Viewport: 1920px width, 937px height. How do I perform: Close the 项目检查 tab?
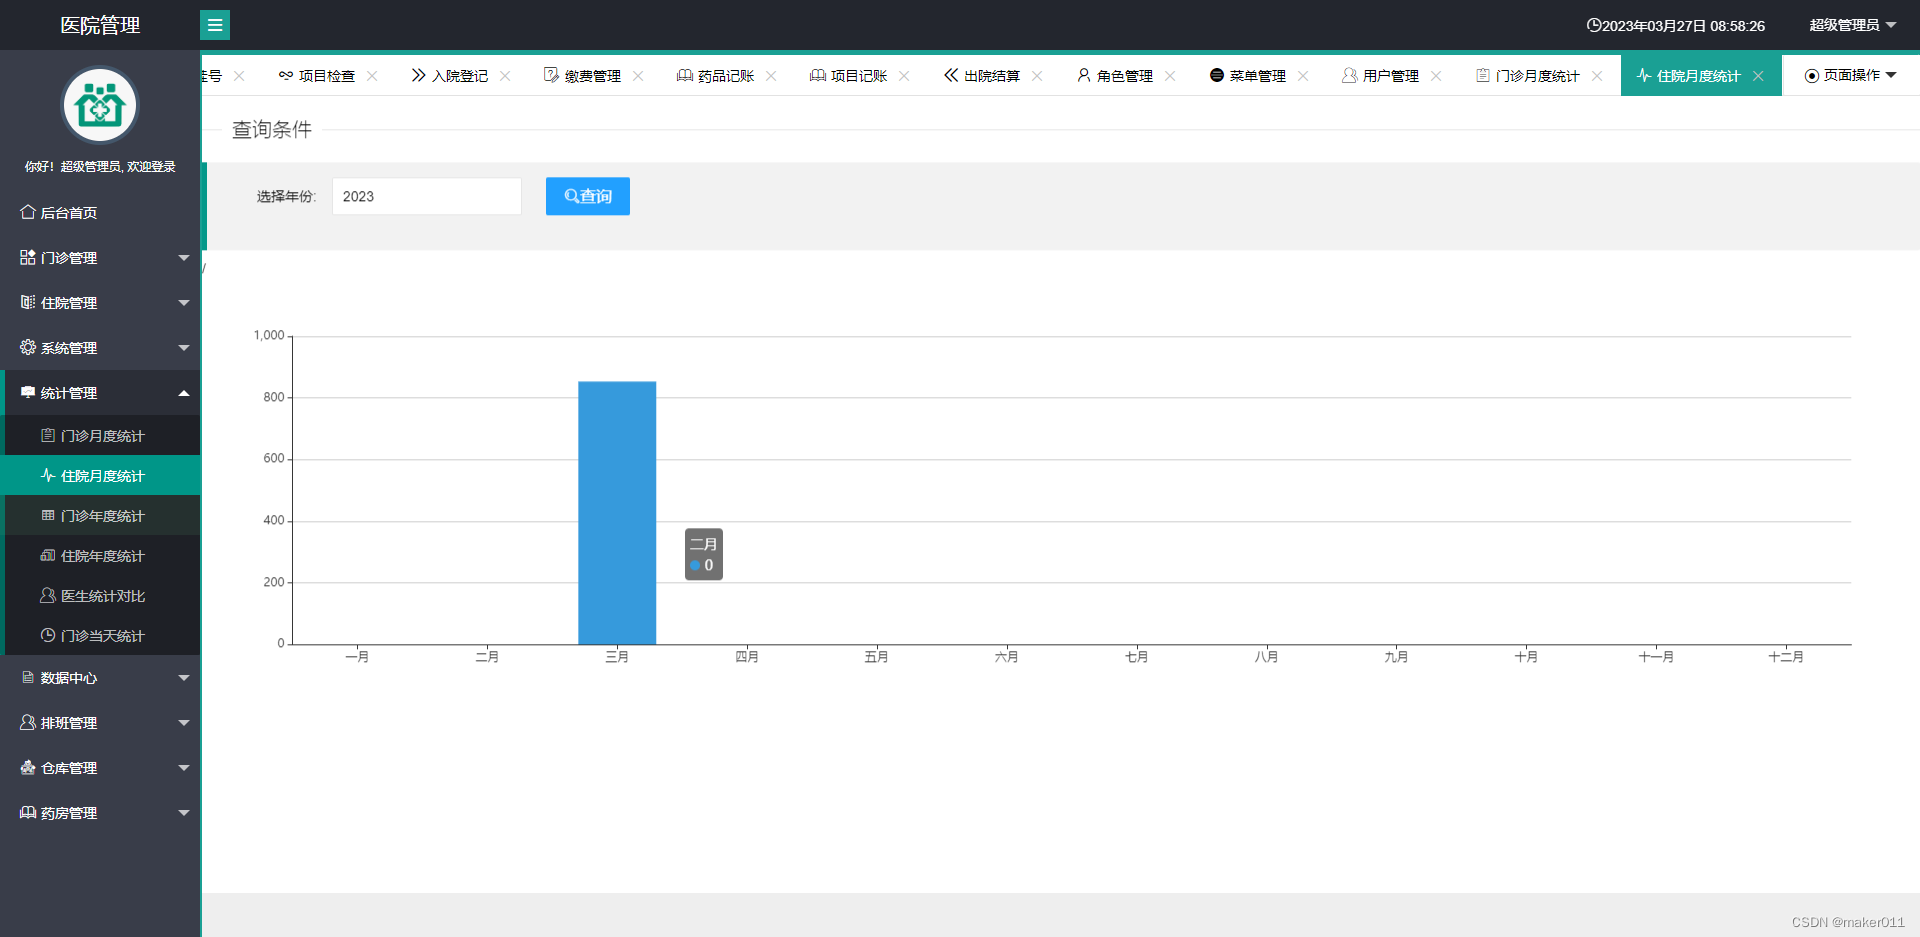(x=372, y=75)
